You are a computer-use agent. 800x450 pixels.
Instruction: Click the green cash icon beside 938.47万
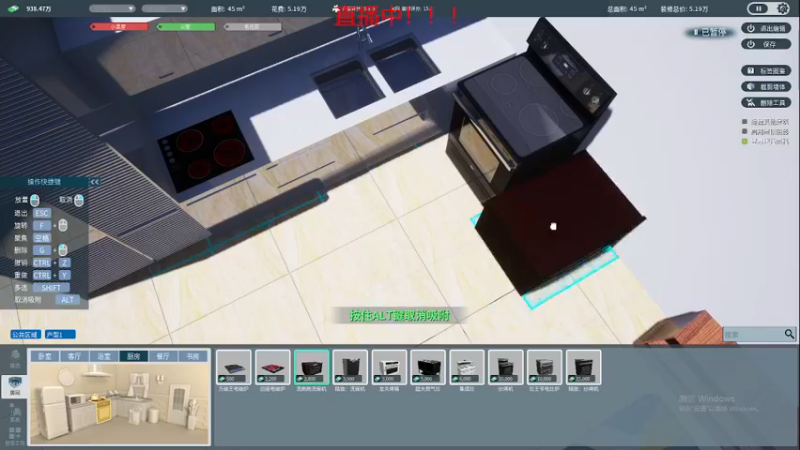13,9
